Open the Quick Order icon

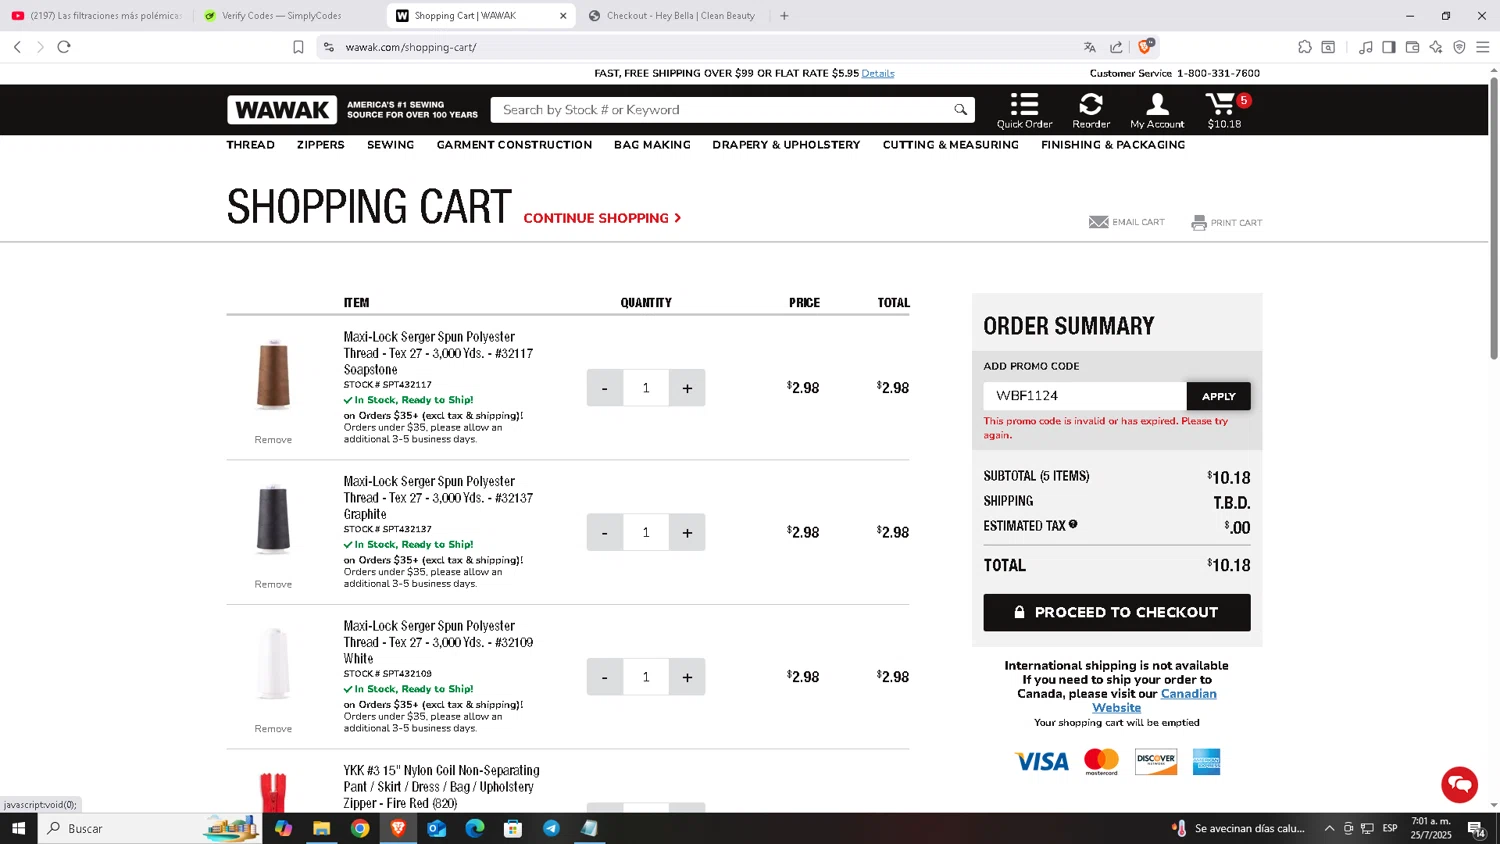coord(1024,110)
